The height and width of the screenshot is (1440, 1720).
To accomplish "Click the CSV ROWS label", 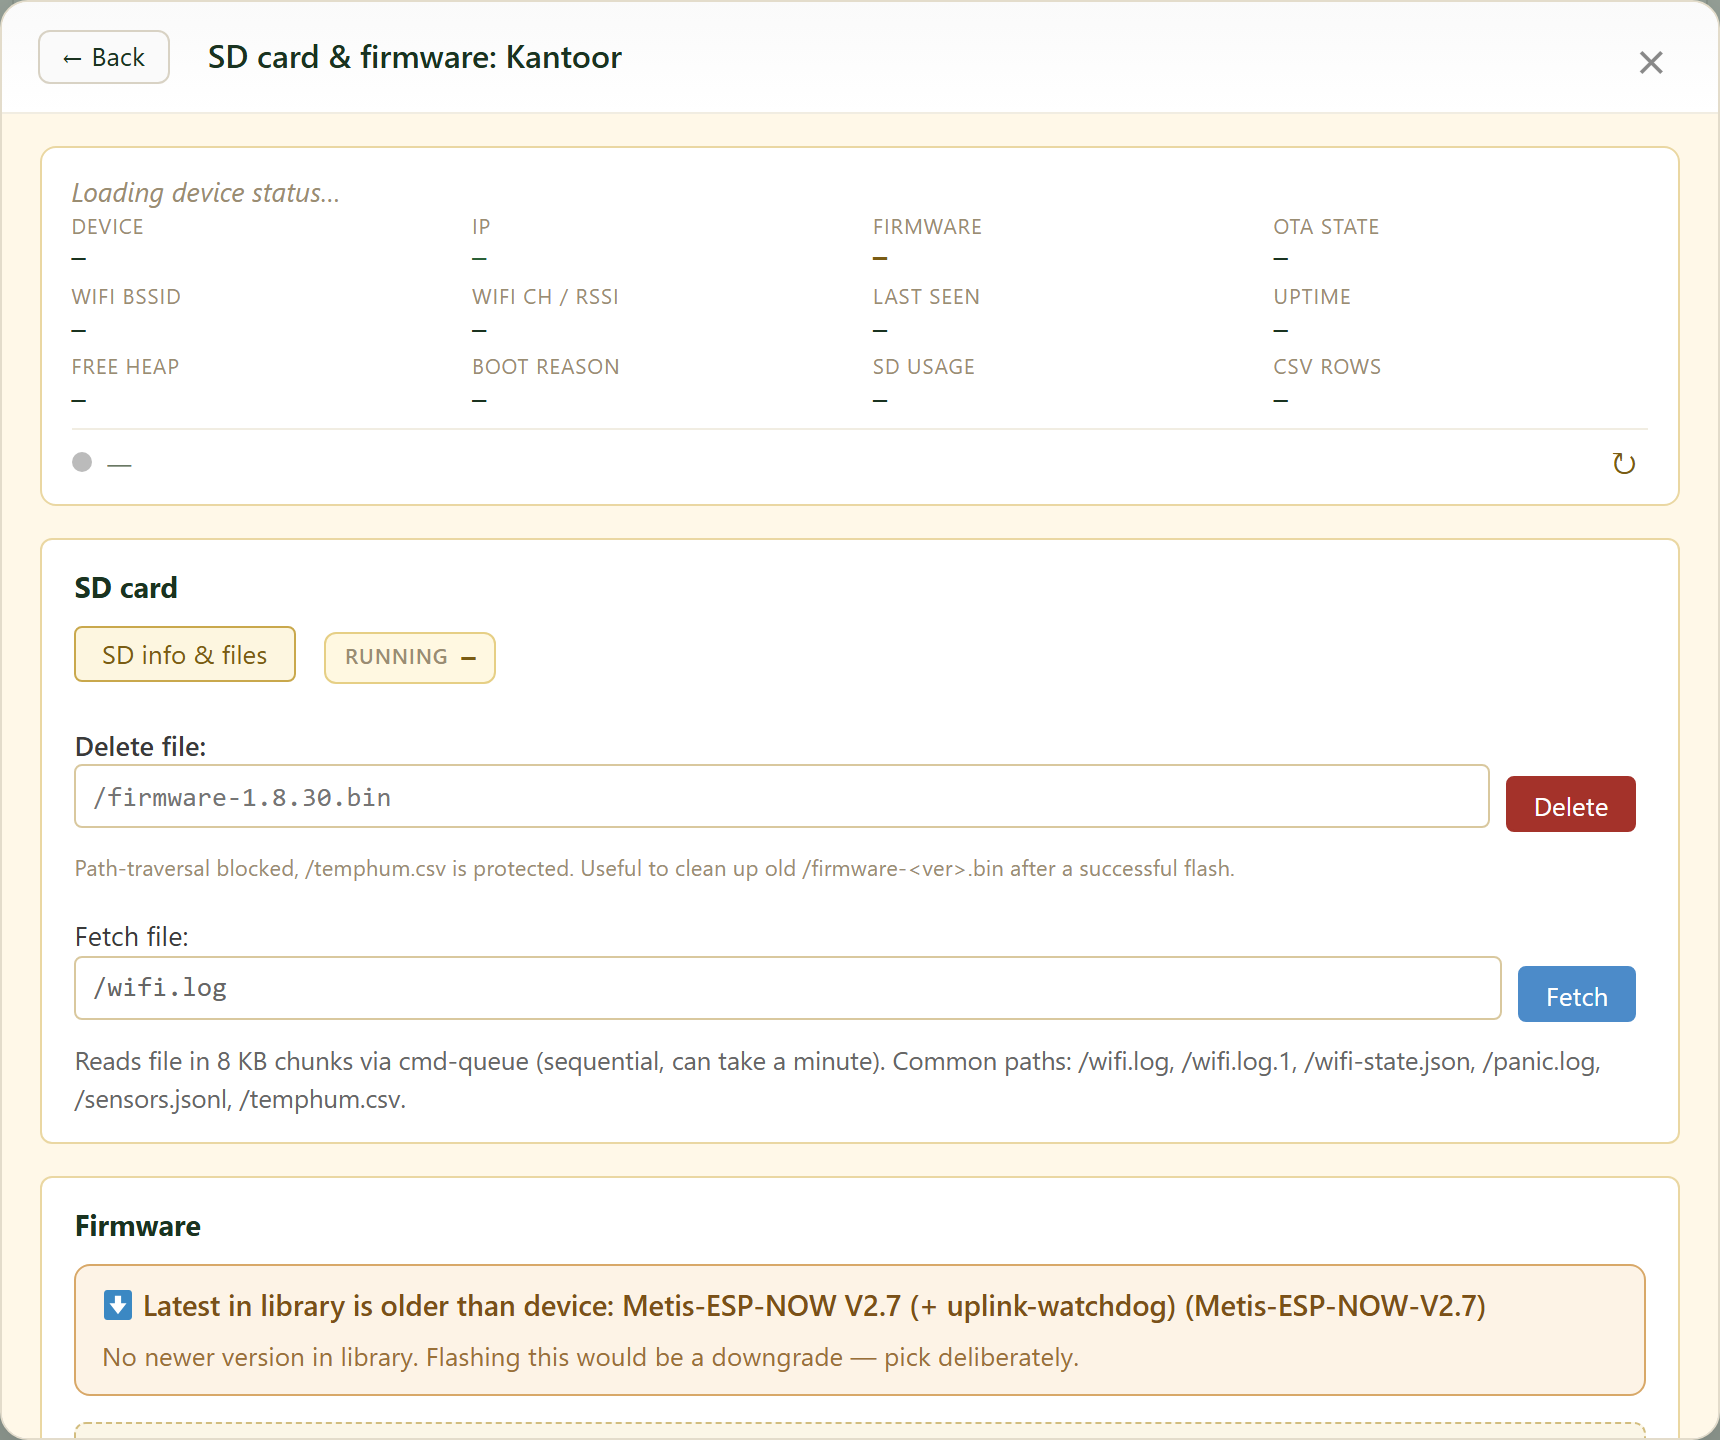I will (1327, 367).
